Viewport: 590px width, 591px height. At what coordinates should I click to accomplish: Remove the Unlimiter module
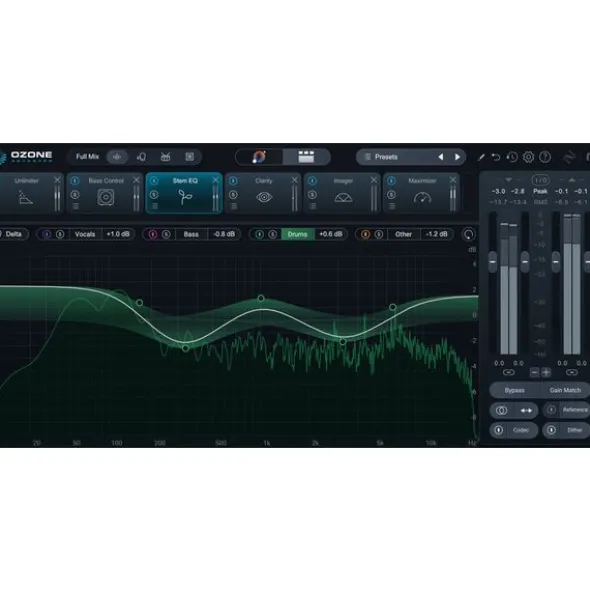pyautogui.click(x=57, y=180)
